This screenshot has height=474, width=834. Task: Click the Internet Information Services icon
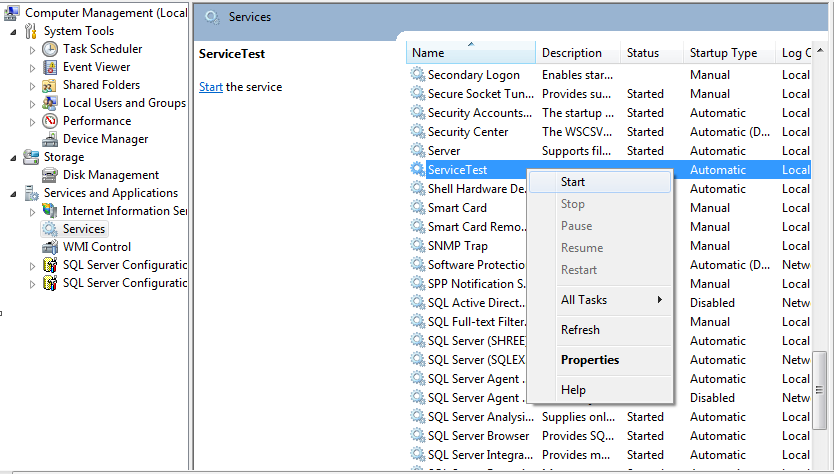50,211
